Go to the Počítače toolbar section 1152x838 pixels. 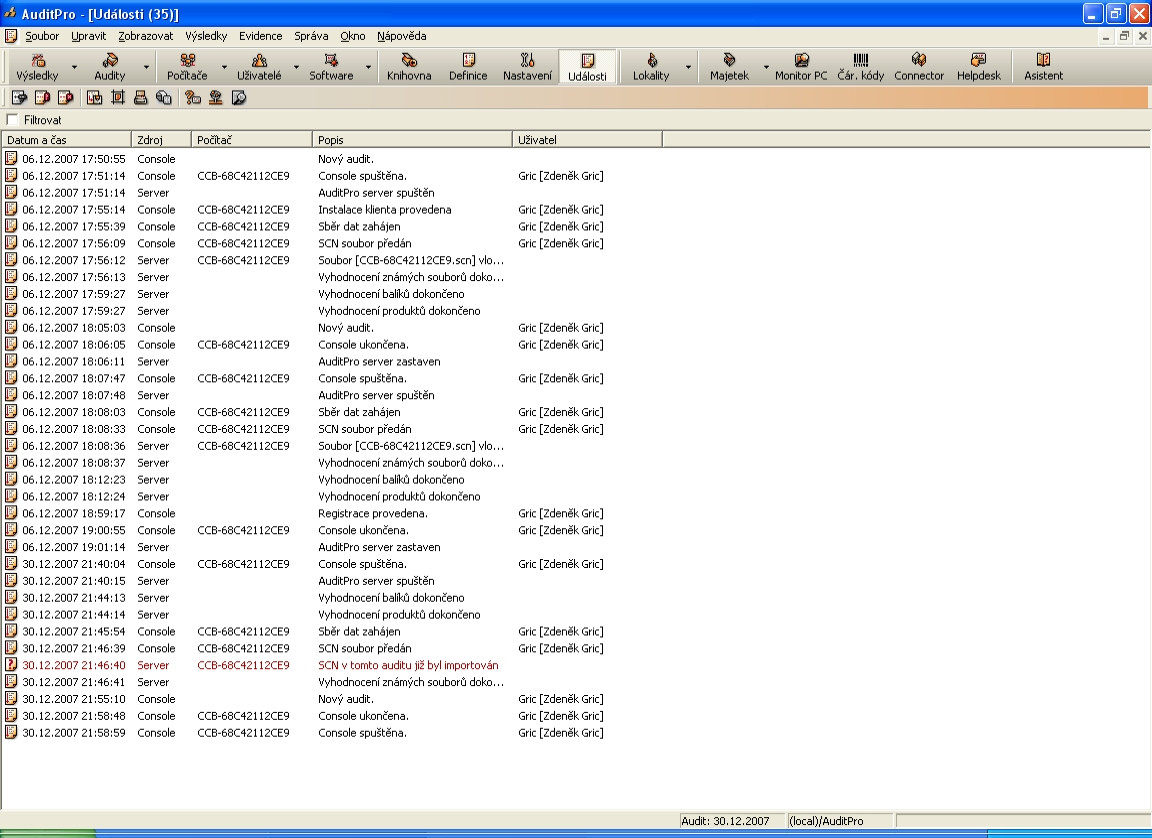187,67
